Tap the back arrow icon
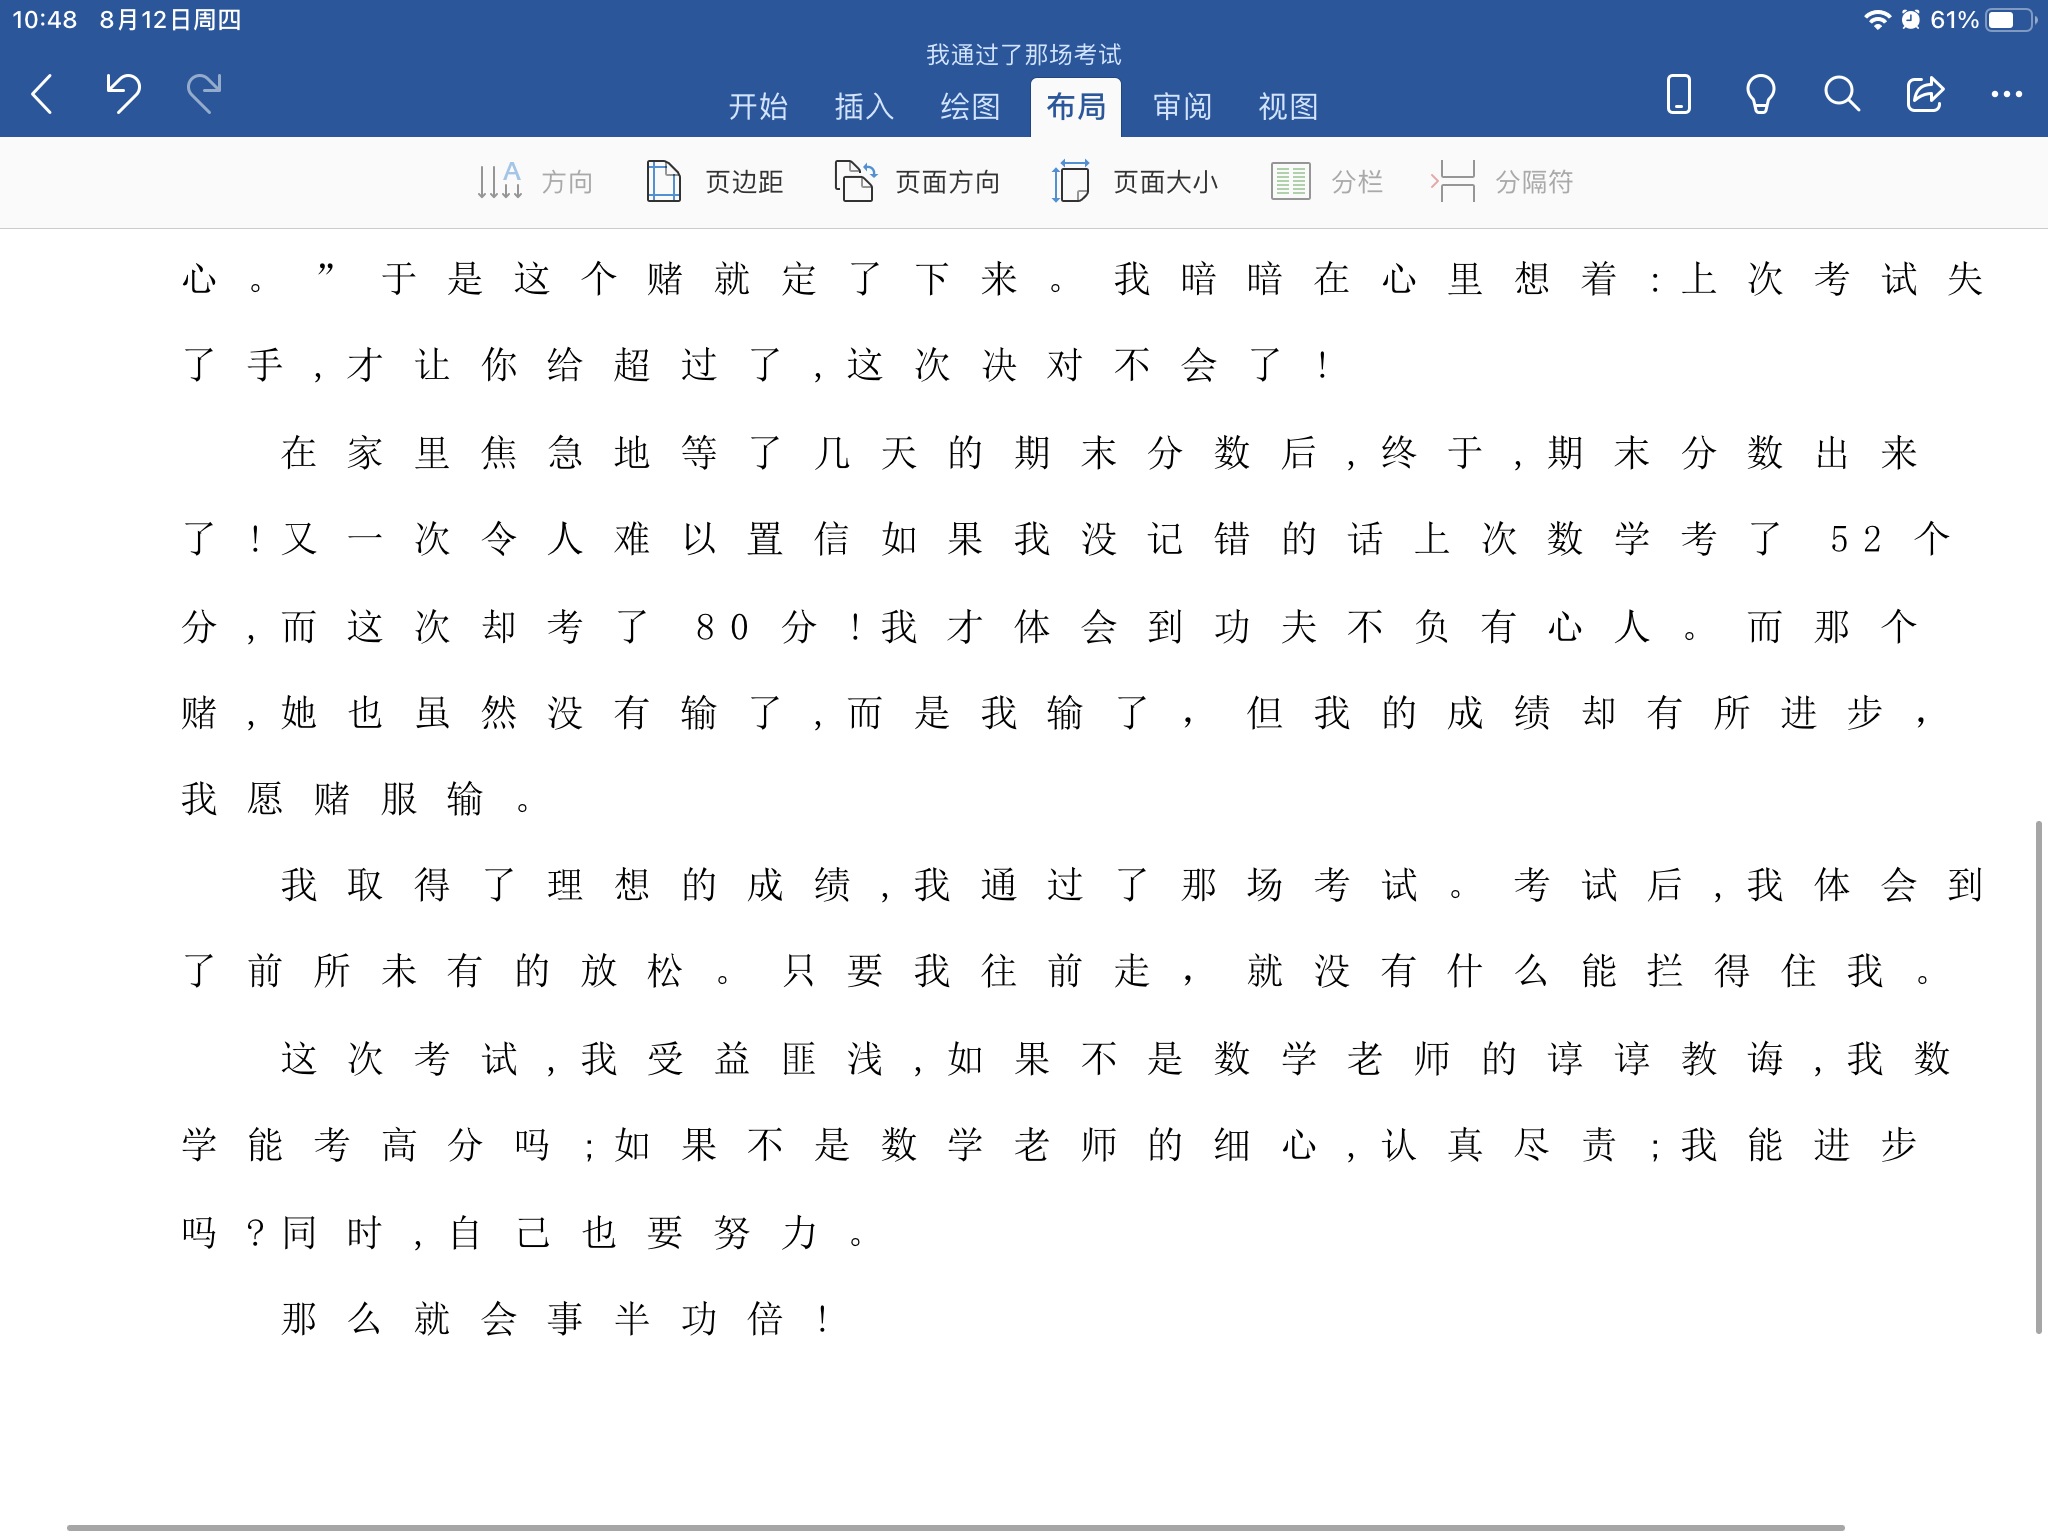 [42, 95]
